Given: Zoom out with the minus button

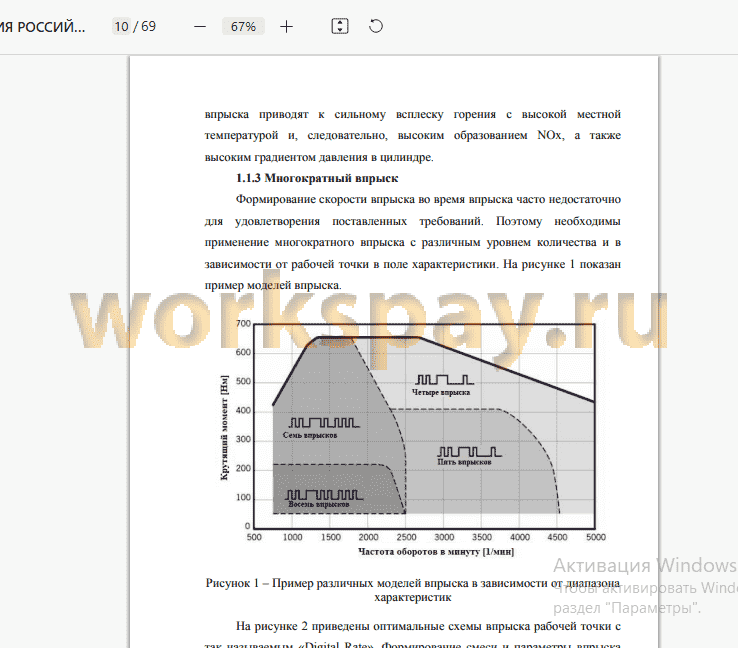Looking at the screenshot, I should click(x=200, y=26).
